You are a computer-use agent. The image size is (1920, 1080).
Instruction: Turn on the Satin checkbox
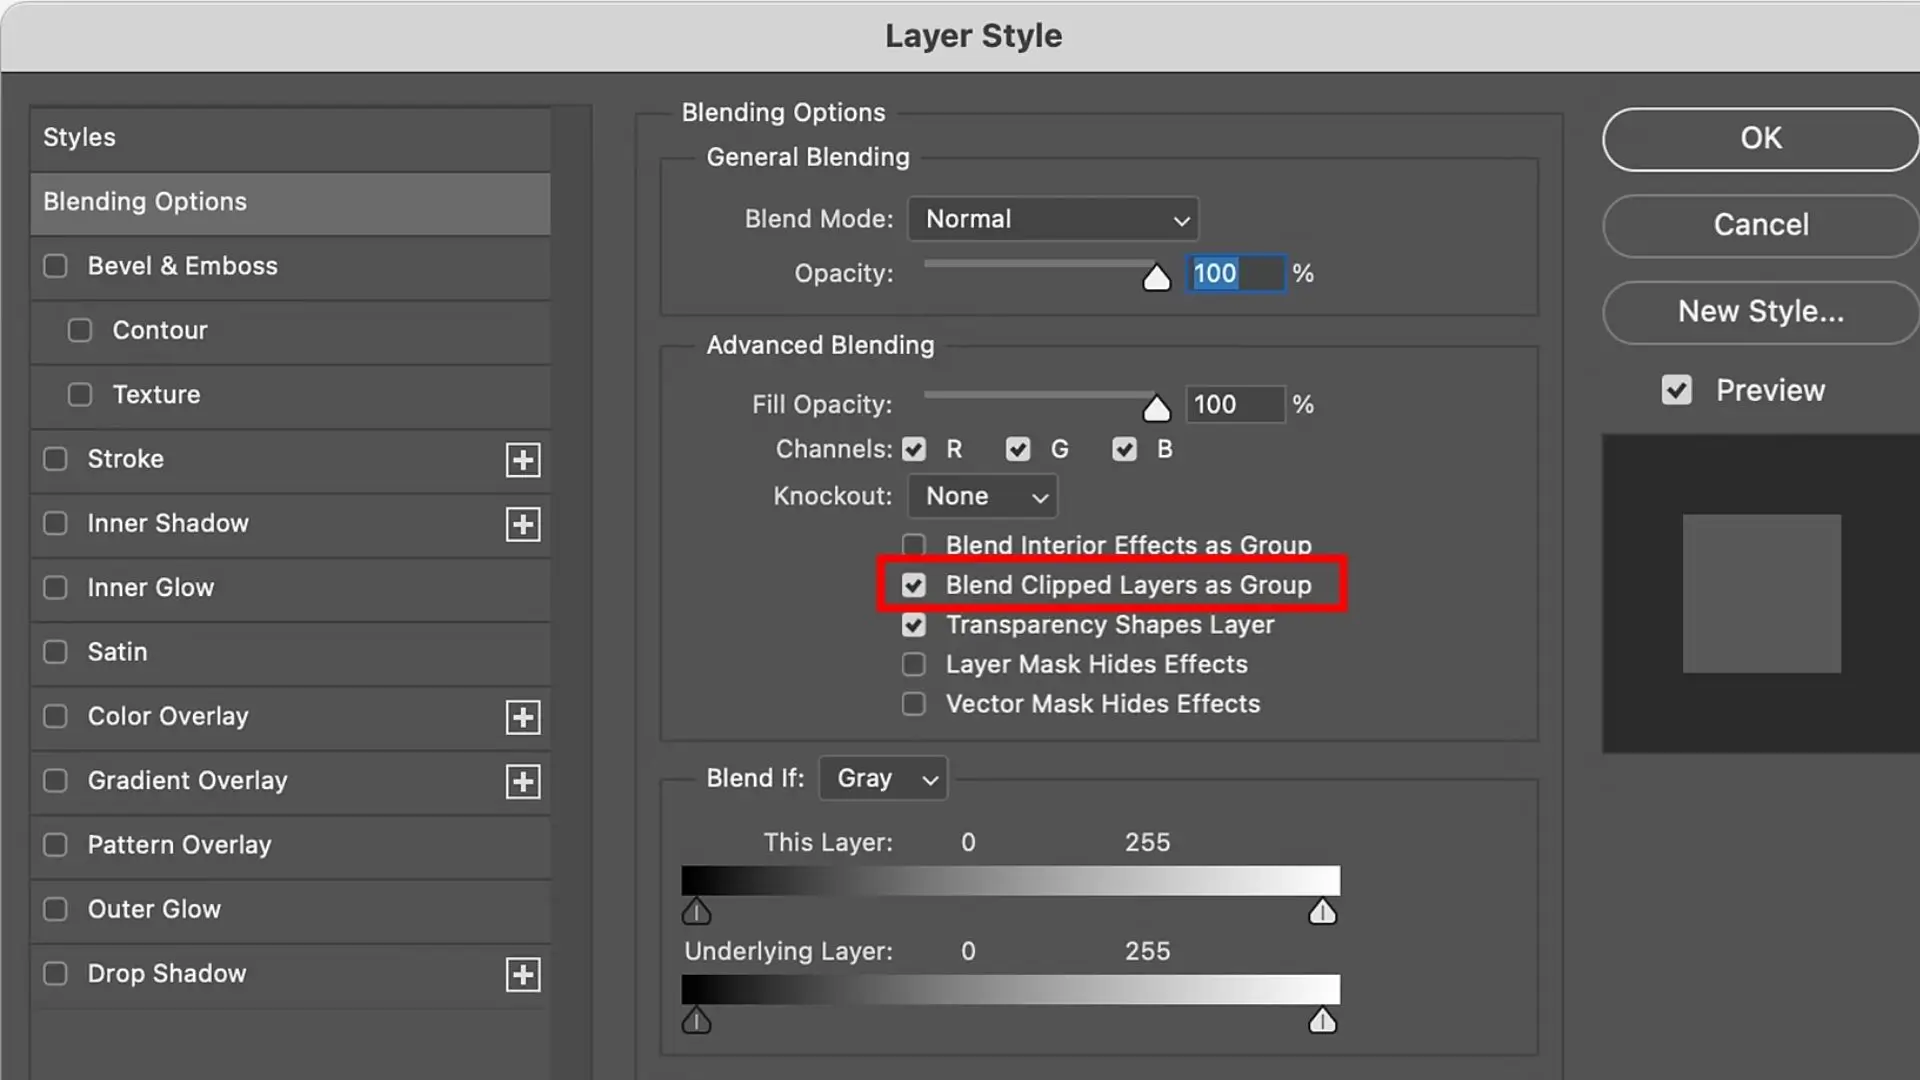pyautogui.click(x=56, y=652)
